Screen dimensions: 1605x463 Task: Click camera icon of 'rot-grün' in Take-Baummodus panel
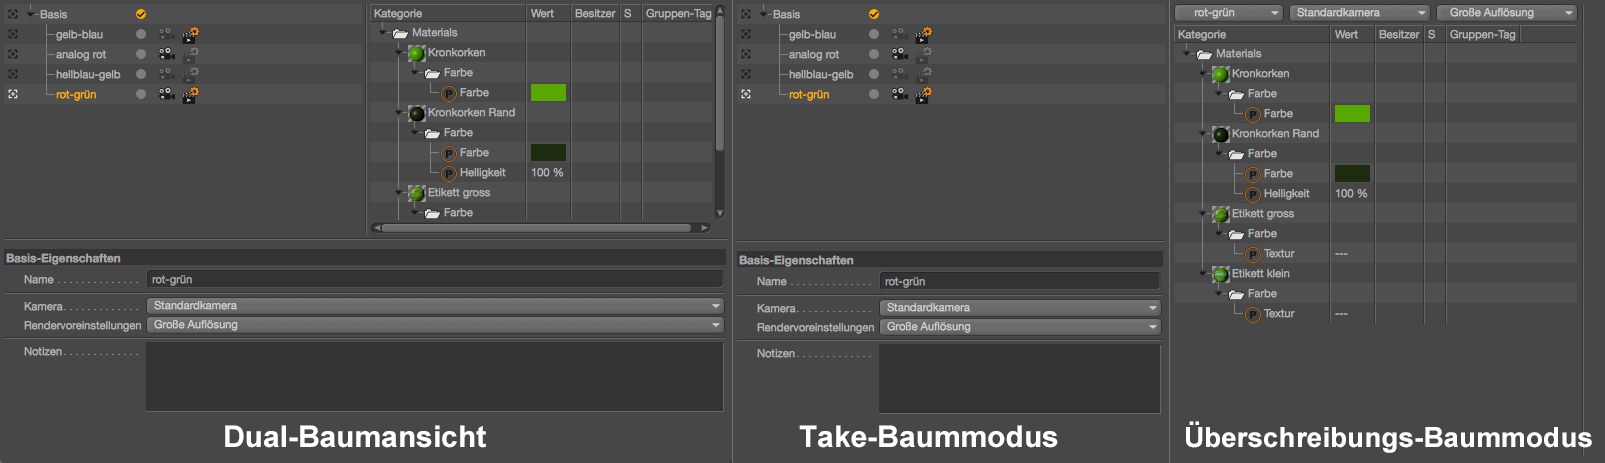click(x=899, y=94)
